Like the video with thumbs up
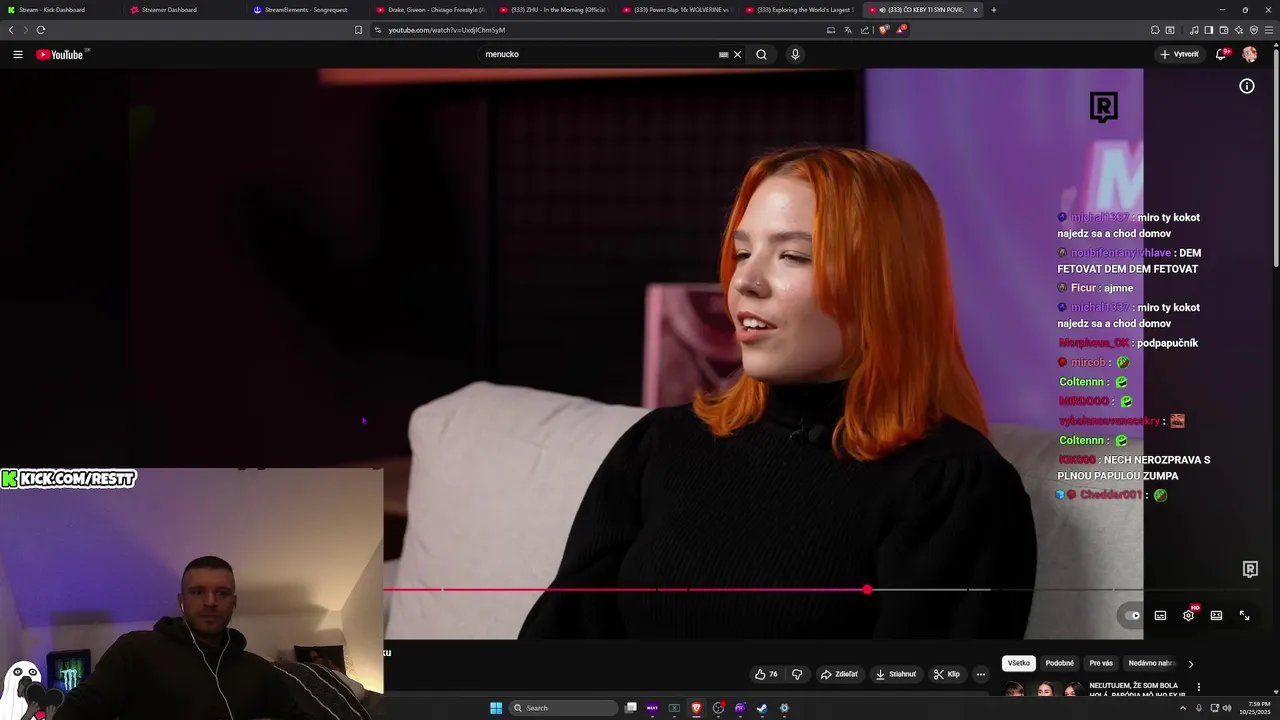The width and height of the screenshot is (1280, 720). [x=766, y=674]
